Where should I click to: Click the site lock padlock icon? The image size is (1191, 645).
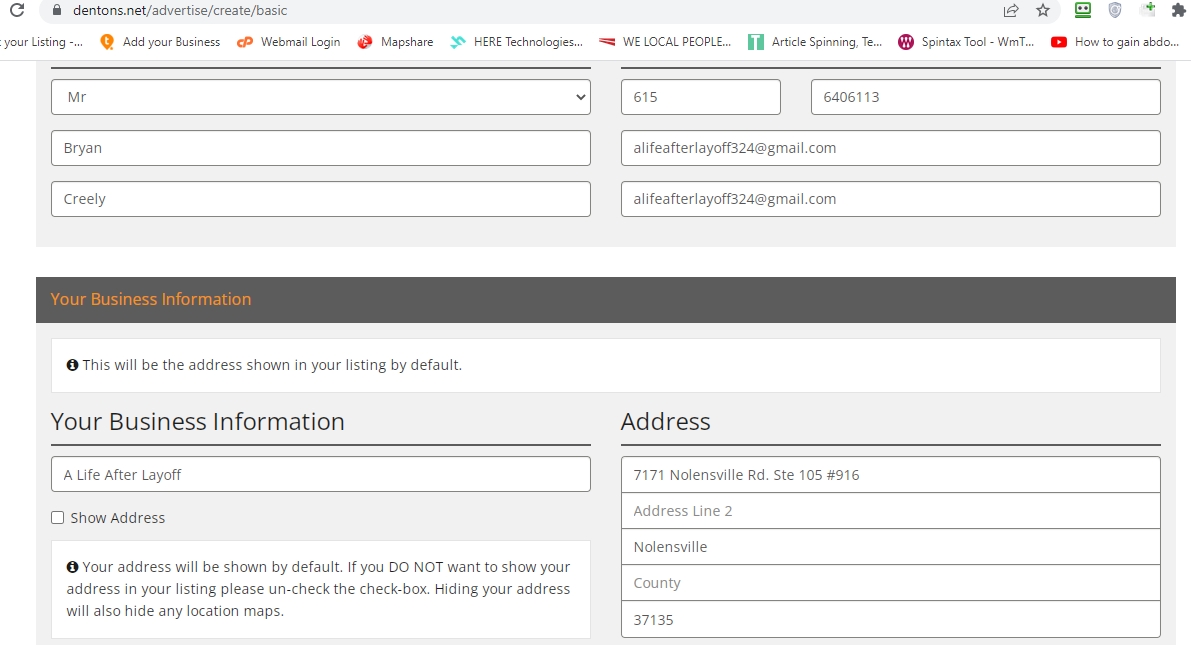[x=56, y=10]
